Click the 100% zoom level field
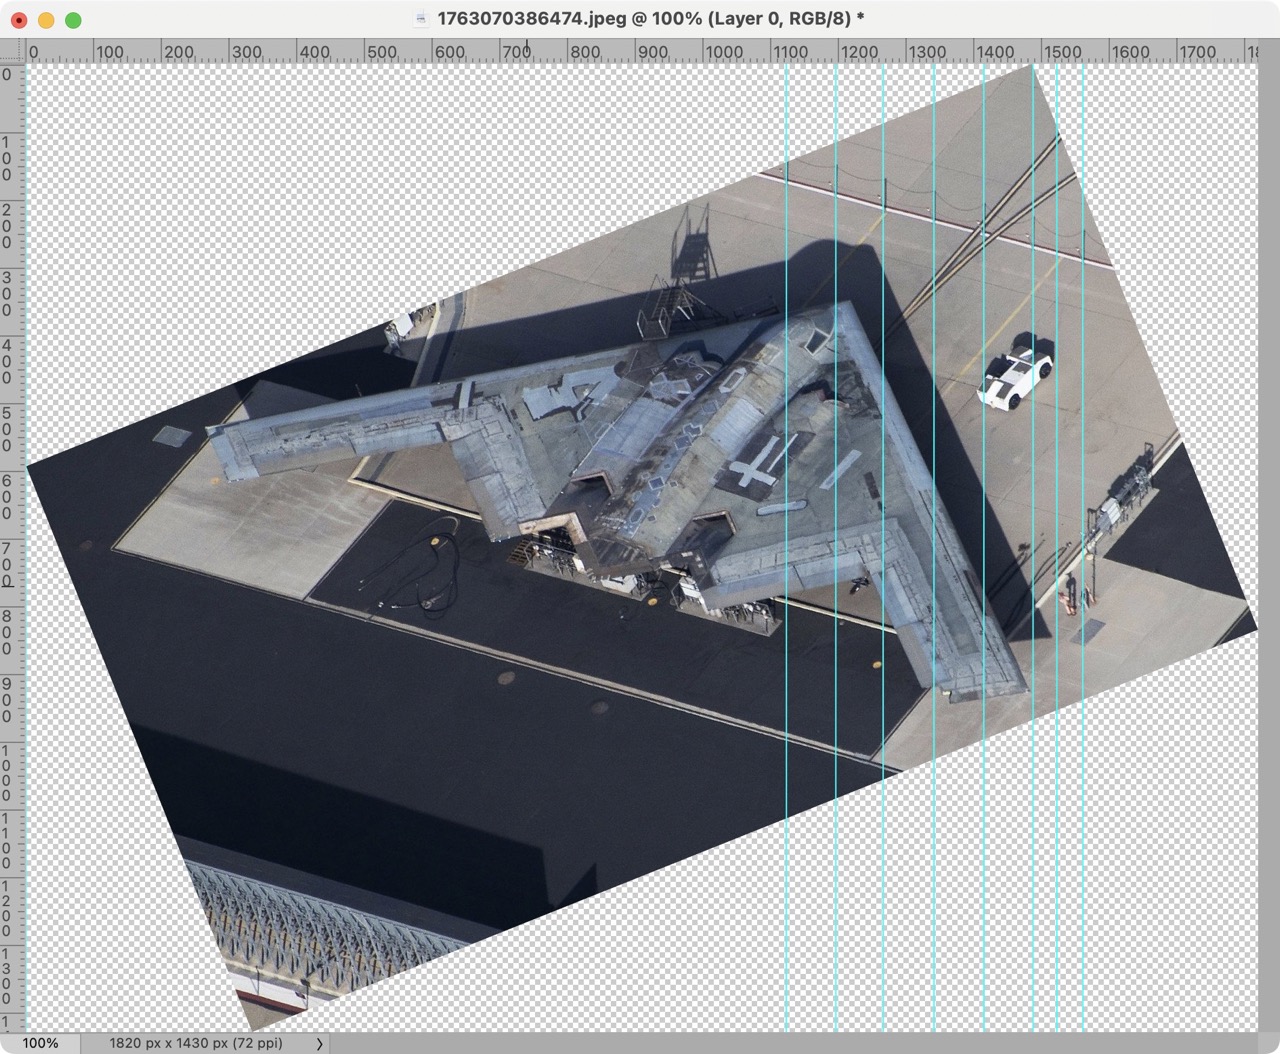1280x1054 pixels. 40,1043
